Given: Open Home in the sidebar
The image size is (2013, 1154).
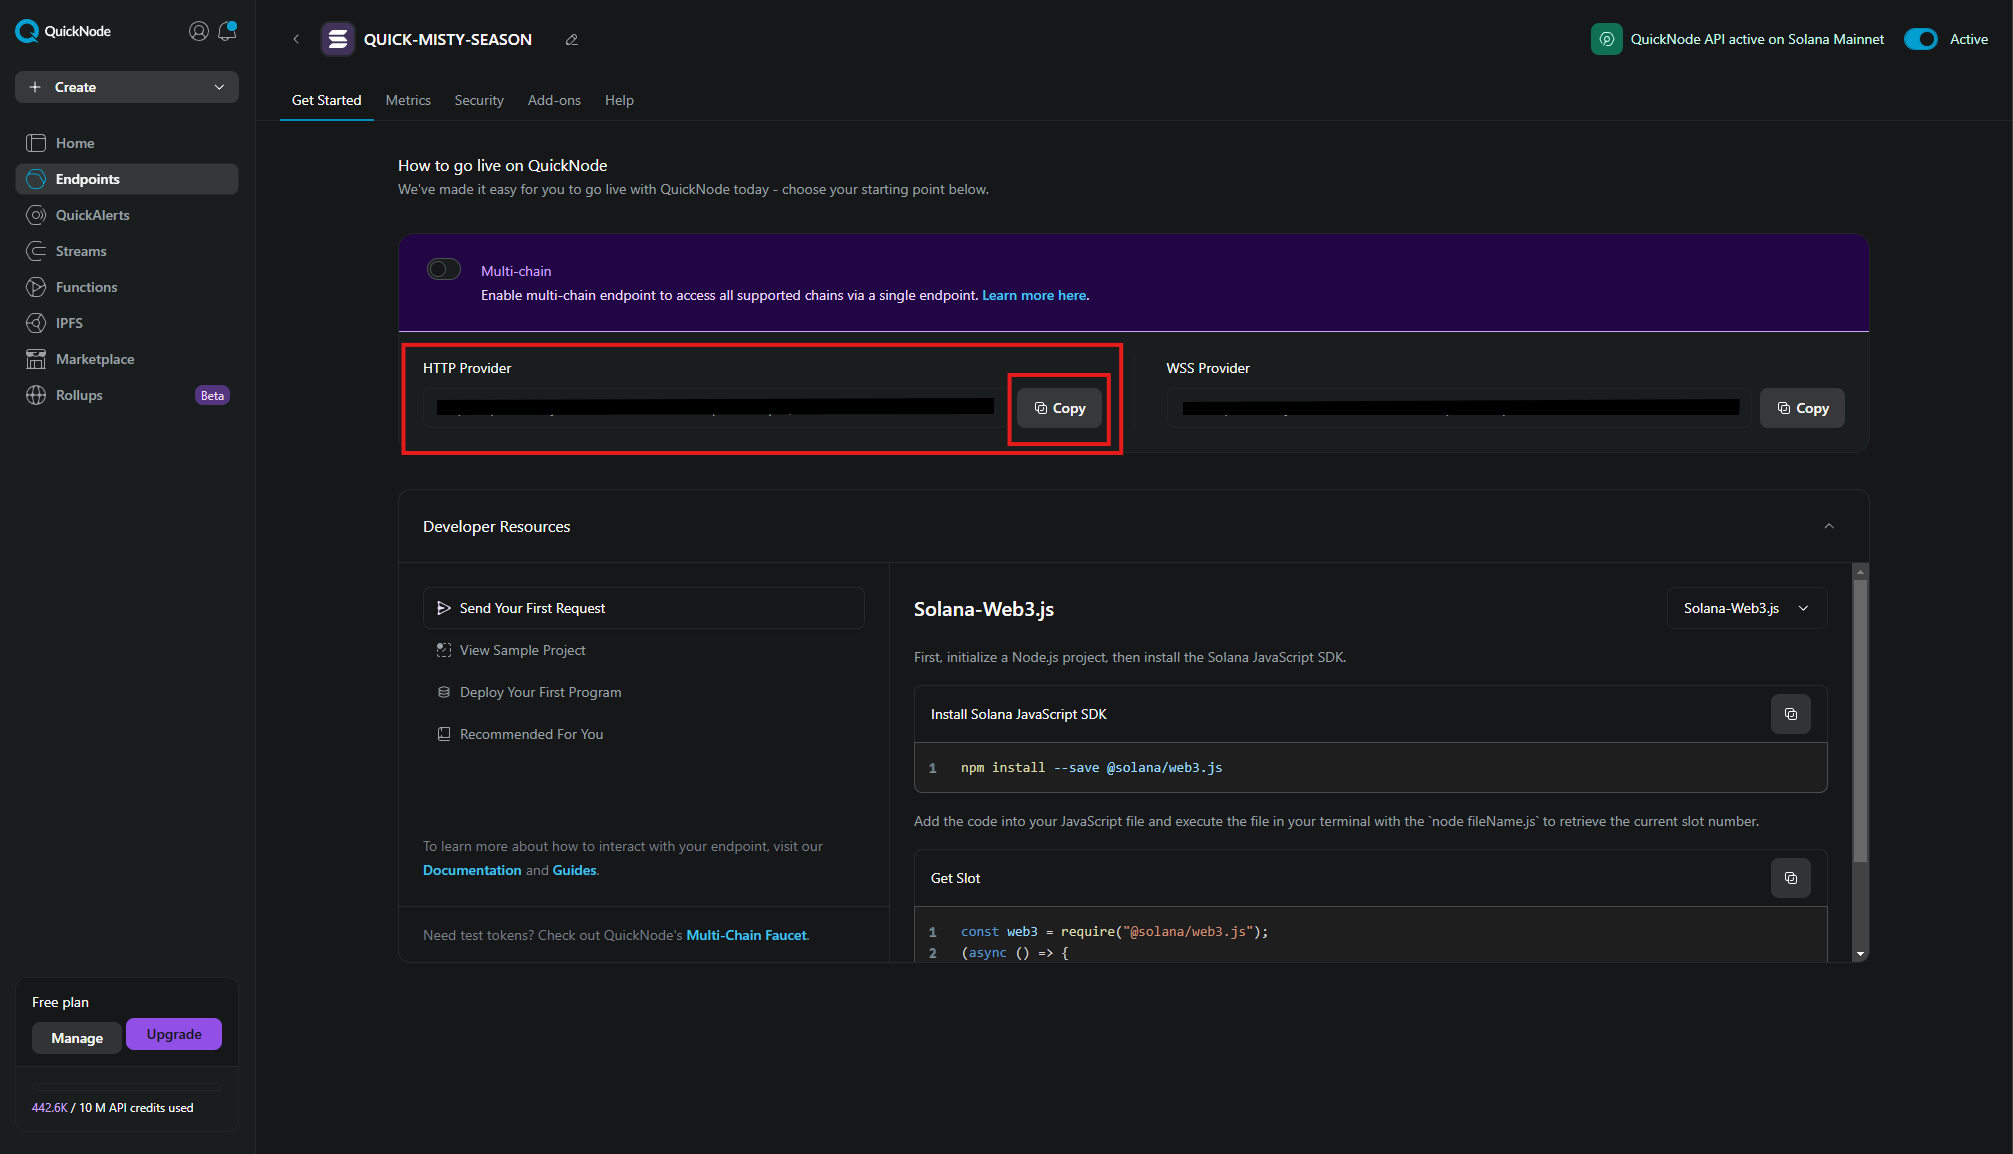Looking at the screenshot, I should coord(127,143).
